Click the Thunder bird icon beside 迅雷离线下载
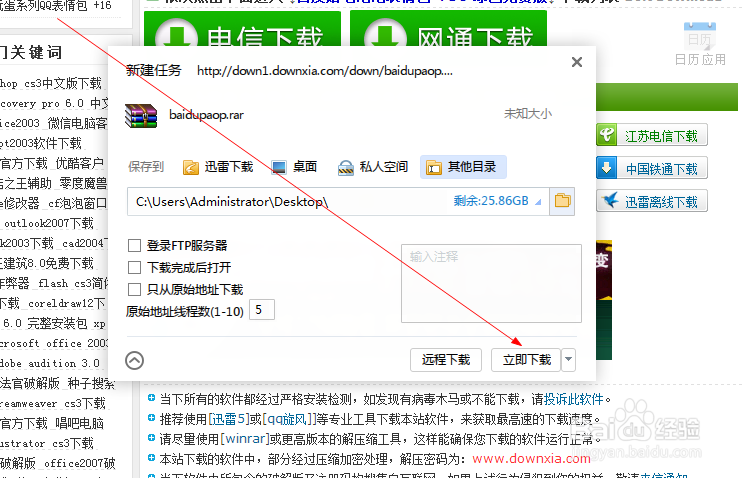 click(609, 200)
